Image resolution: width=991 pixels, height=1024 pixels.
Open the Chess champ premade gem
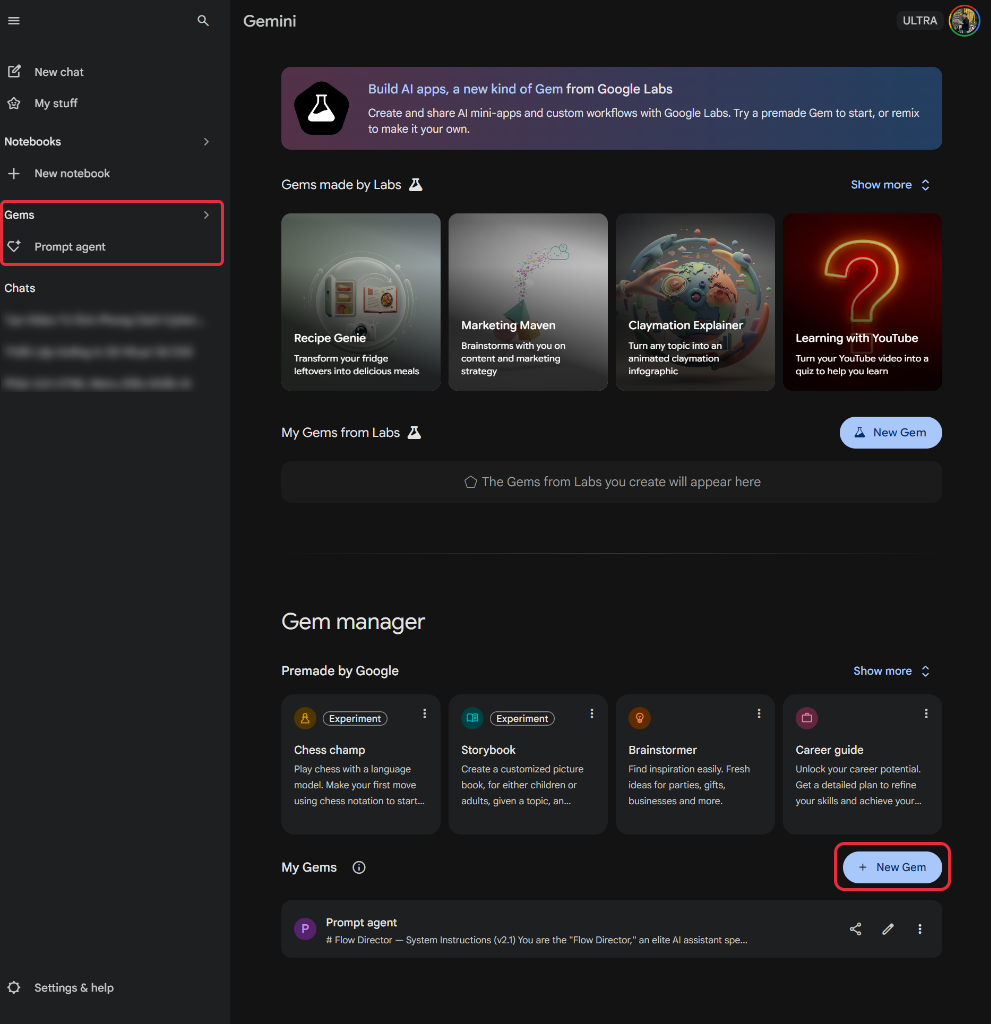[361, 764]
